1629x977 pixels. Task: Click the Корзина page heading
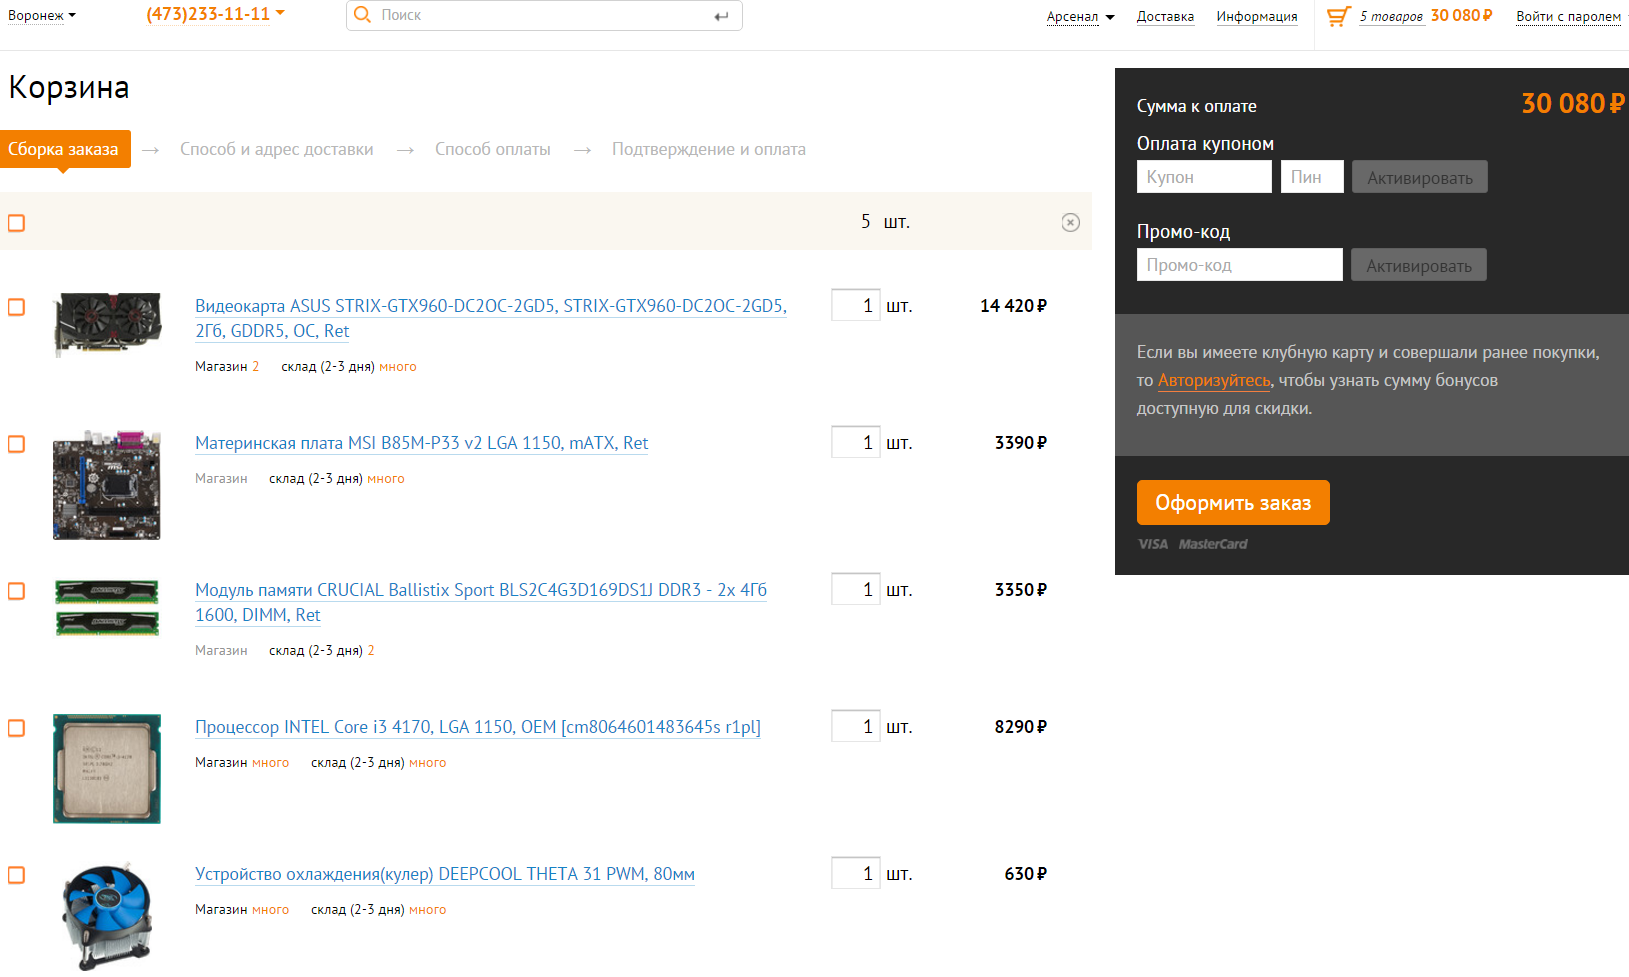pos(69,88)
